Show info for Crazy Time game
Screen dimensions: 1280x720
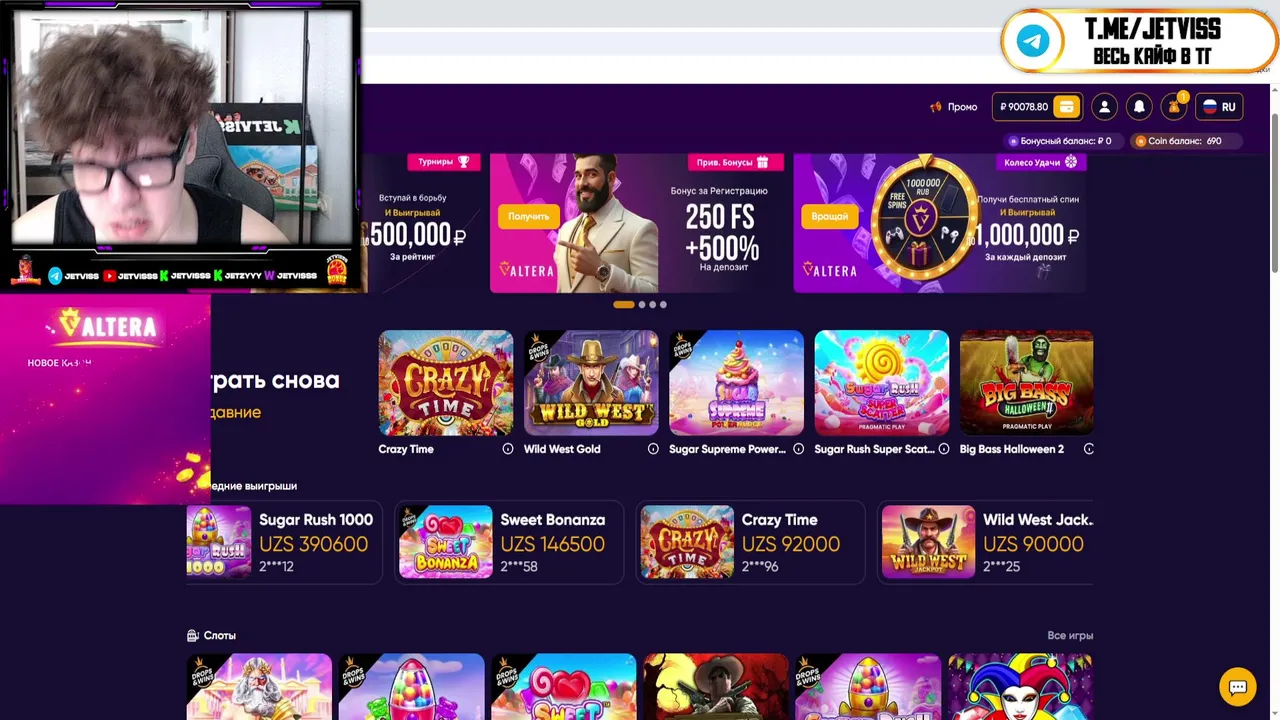(508, 449)
